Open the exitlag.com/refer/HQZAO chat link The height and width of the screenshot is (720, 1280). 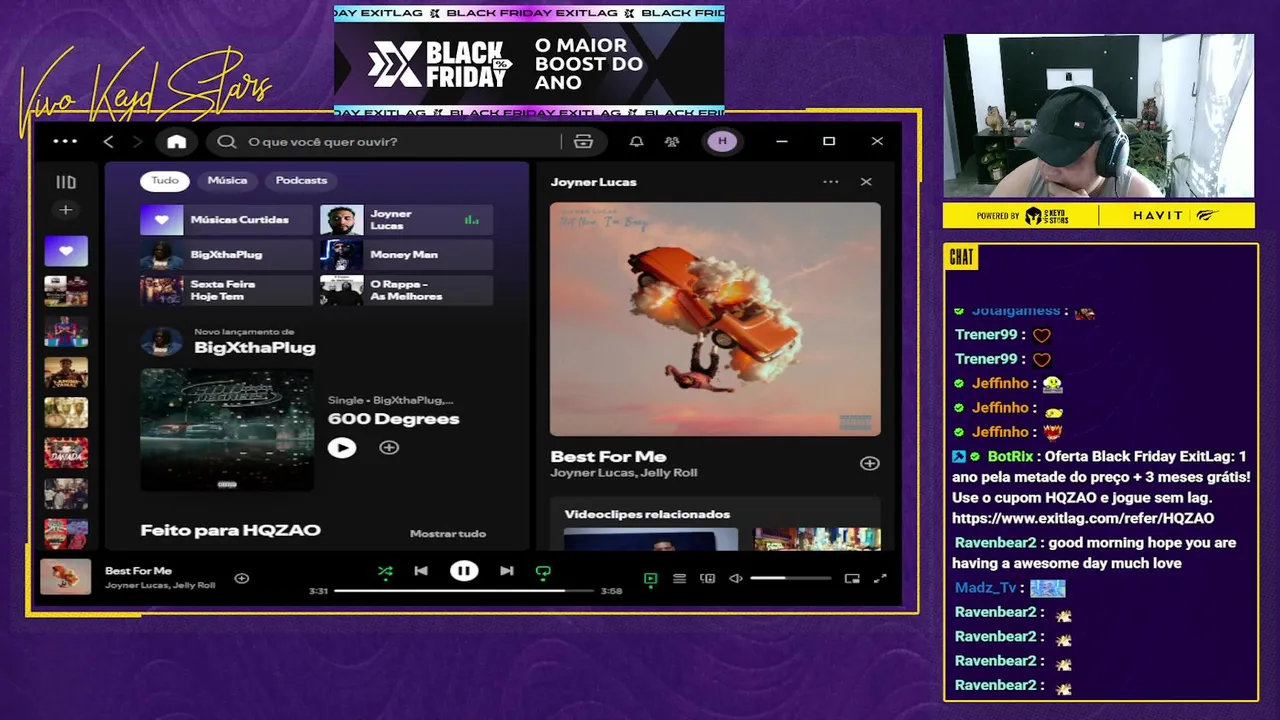[1083, 518]
